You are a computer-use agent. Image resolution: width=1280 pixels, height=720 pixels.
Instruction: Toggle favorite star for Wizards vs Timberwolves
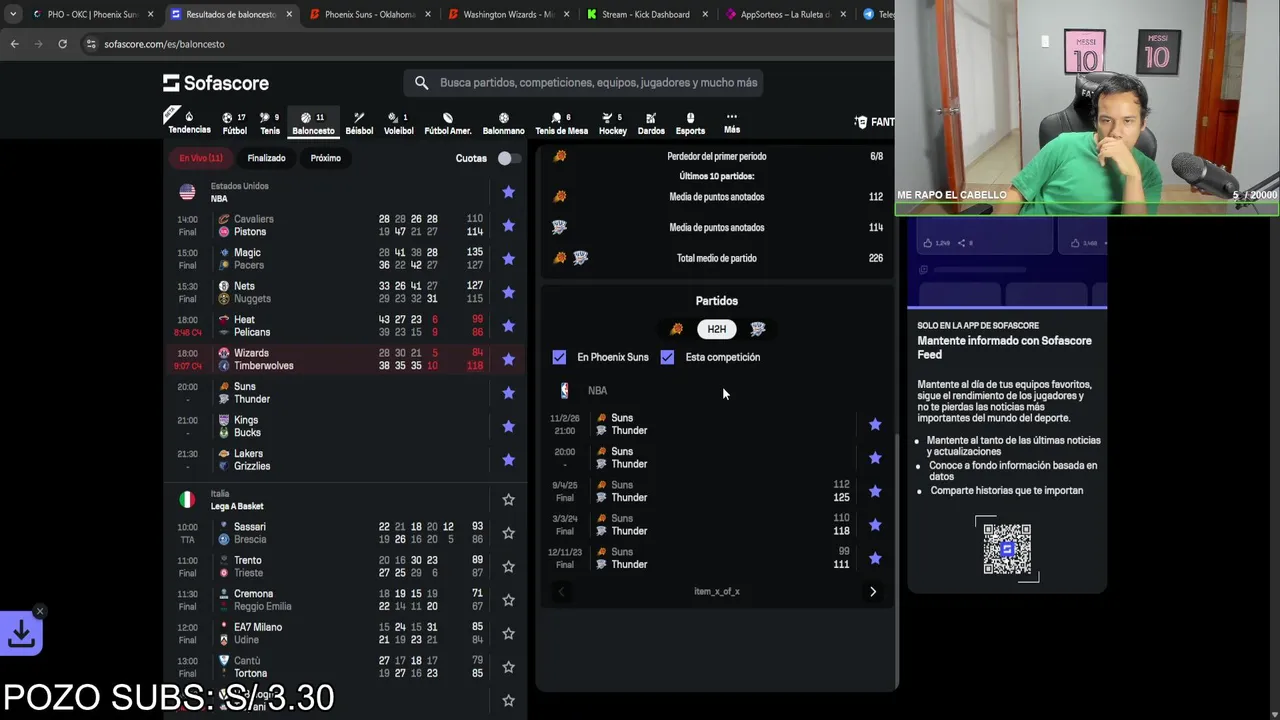pos(508,359)
